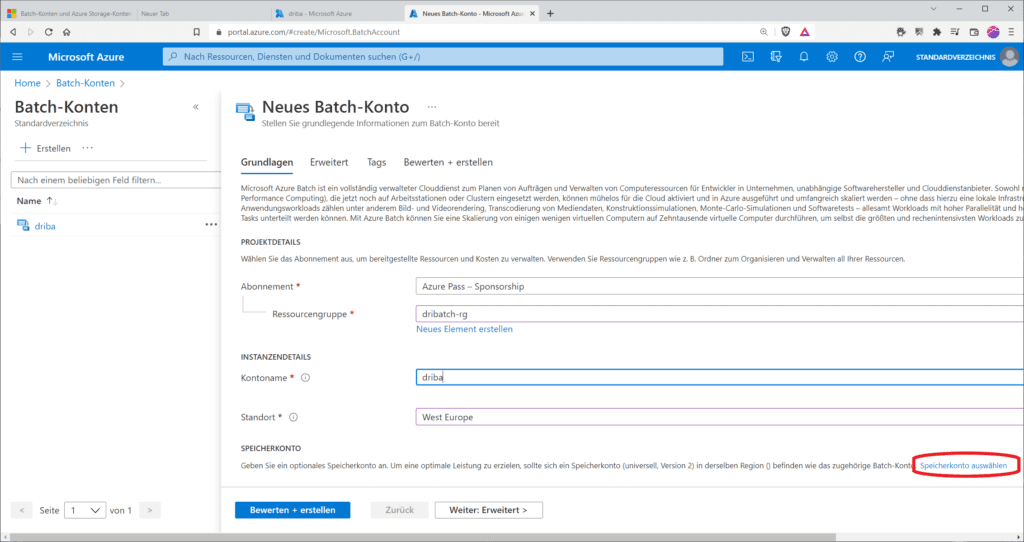Click Neues Element erstellen link
Viewport: 1024px width, 542px height.
tap(464, 329)
